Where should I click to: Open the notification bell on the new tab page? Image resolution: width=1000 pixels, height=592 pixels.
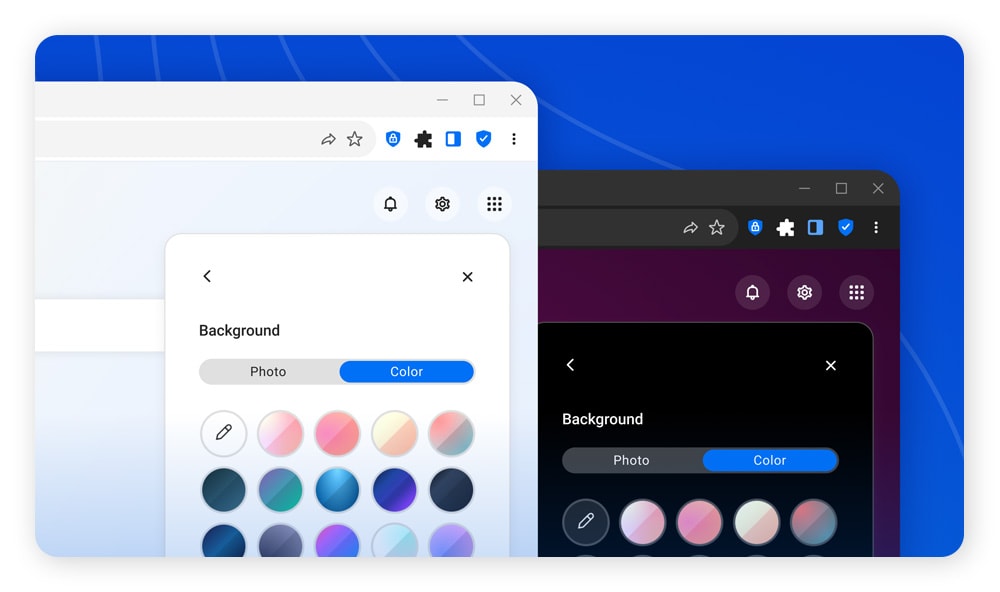click(390, 203)
